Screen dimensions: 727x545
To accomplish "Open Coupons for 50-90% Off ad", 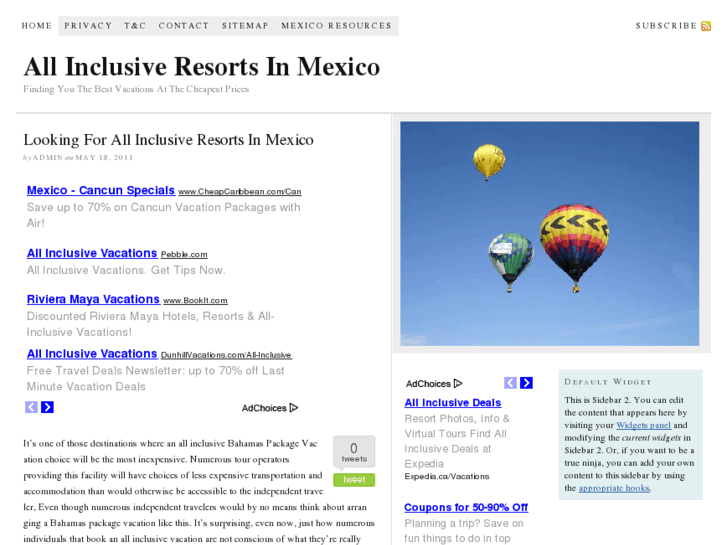I will tap(466, 507).
